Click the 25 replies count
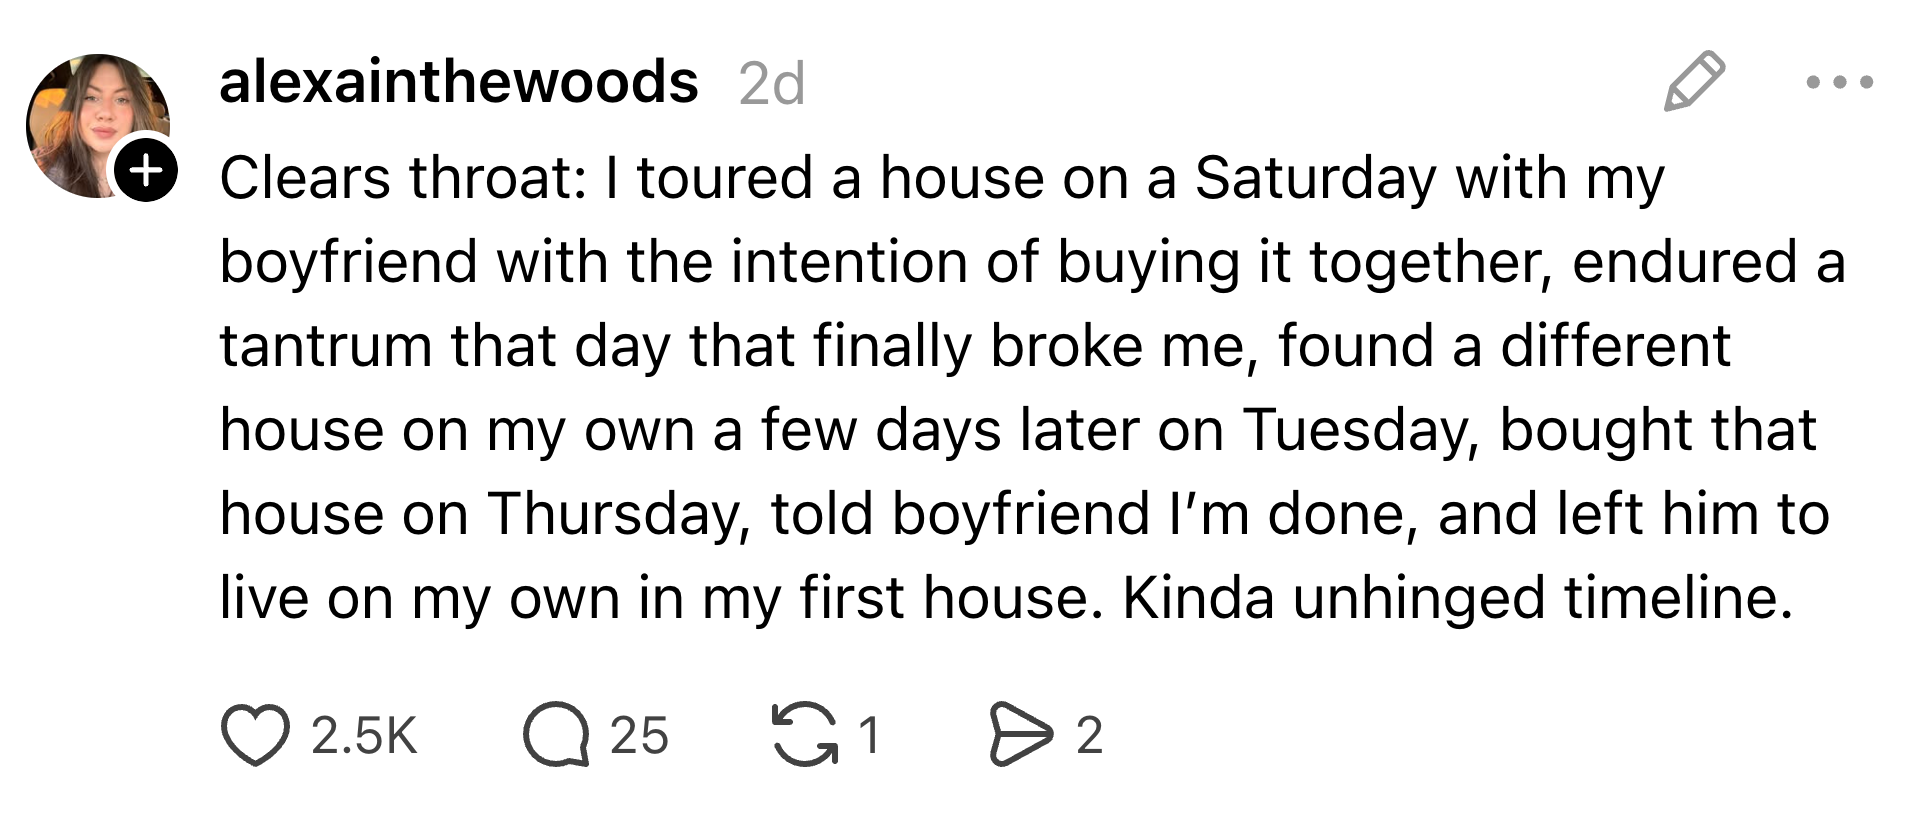This screenshot has width=1912, height=822. pos(639,736)
